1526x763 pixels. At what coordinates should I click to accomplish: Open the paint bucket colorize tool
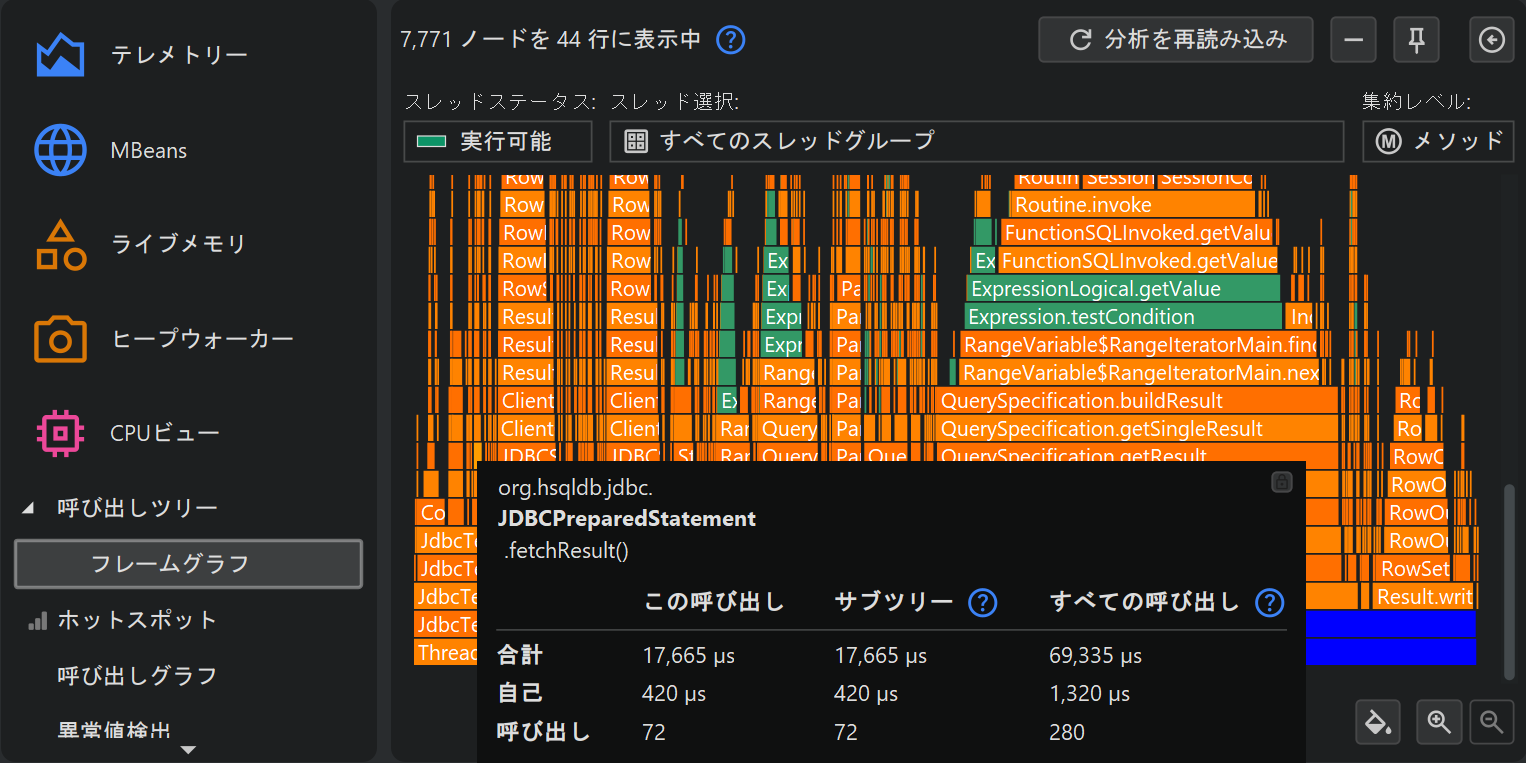click(x=1379, y=721)
